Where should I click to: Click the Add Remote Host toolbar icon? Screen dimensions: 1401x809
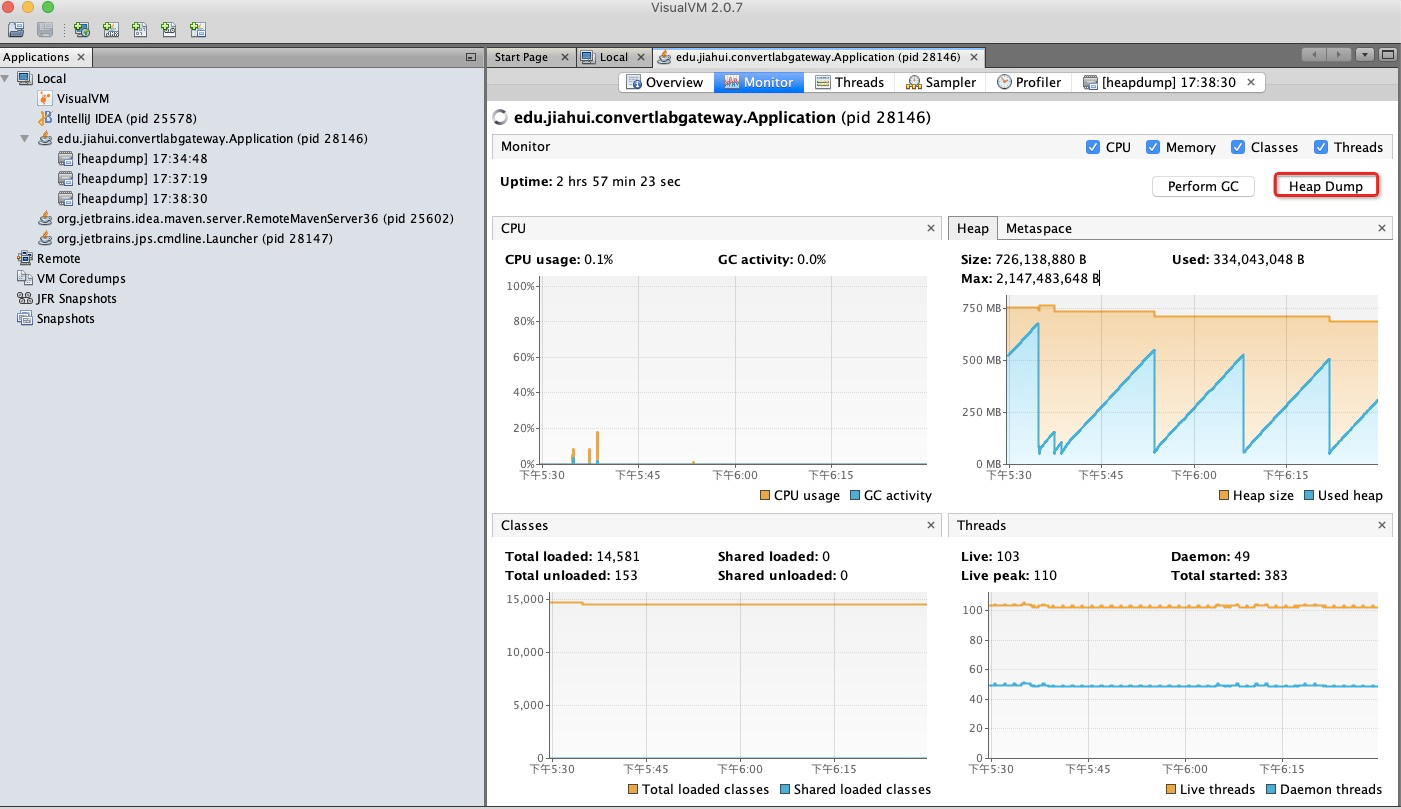point(82,30)
